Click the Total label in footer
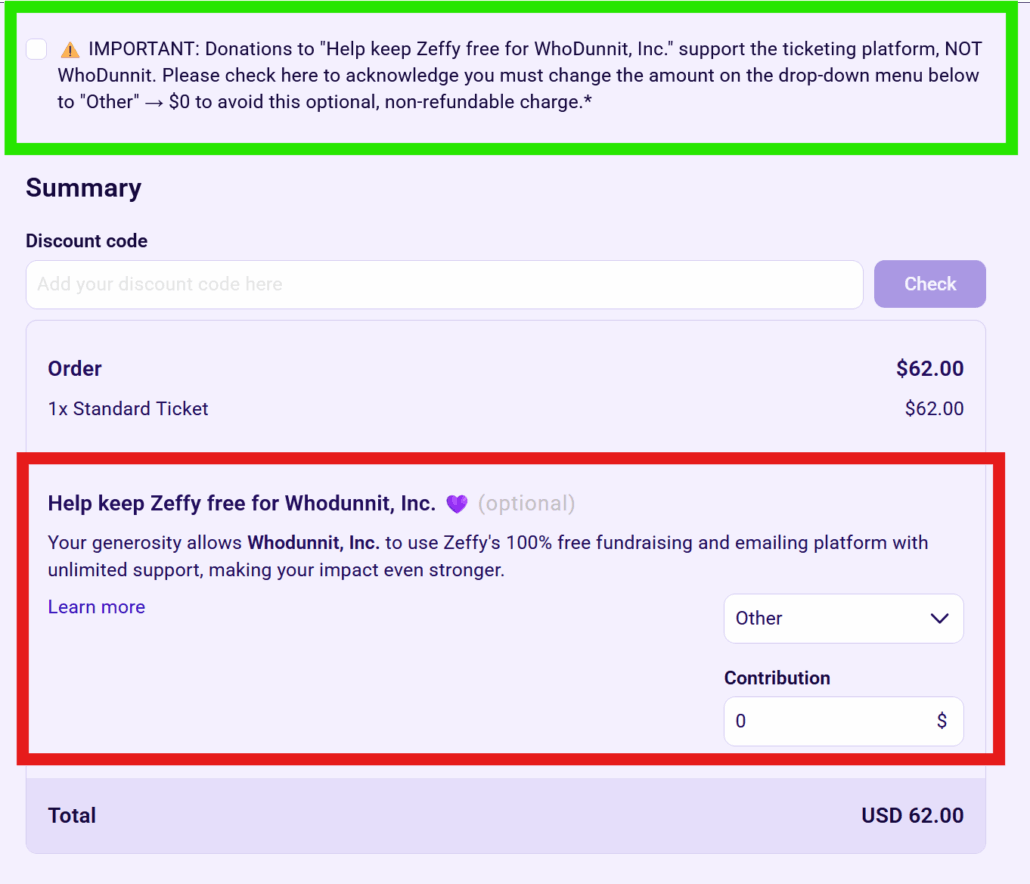This screenshot has width=1030, height=884. (x=72, y=816)
